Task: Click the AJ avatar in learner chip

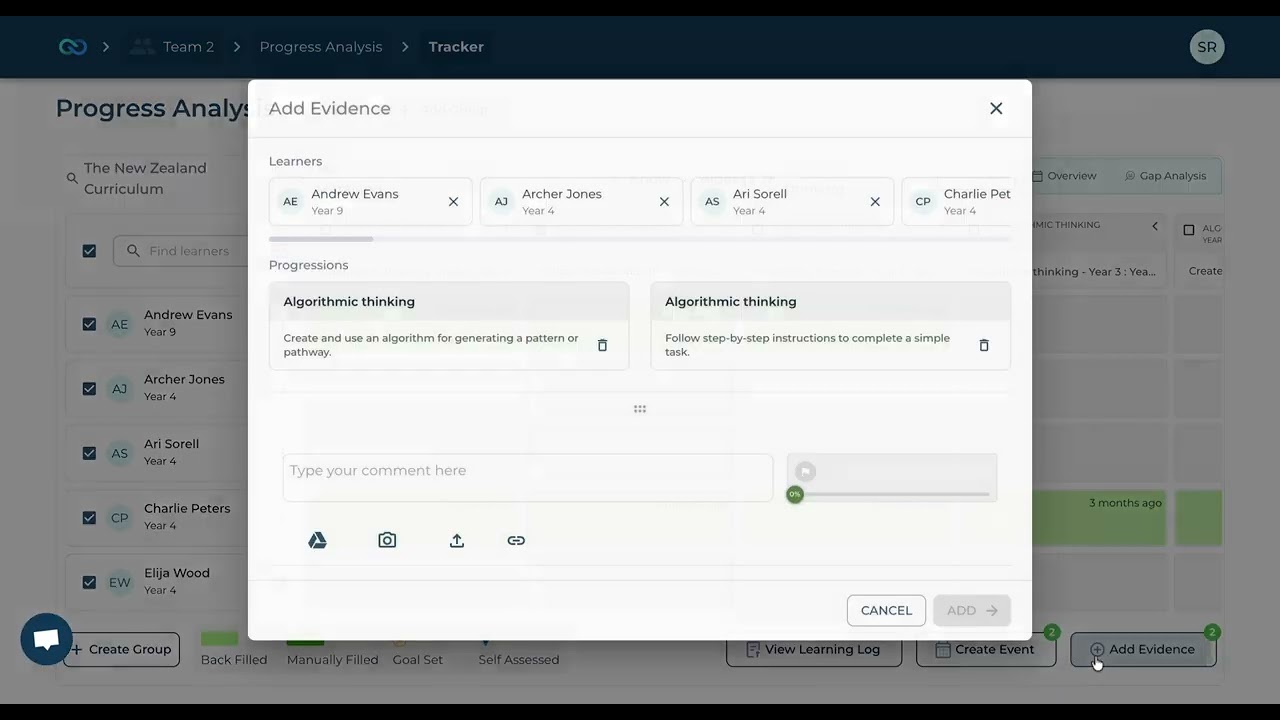Action: pos(501,202)
